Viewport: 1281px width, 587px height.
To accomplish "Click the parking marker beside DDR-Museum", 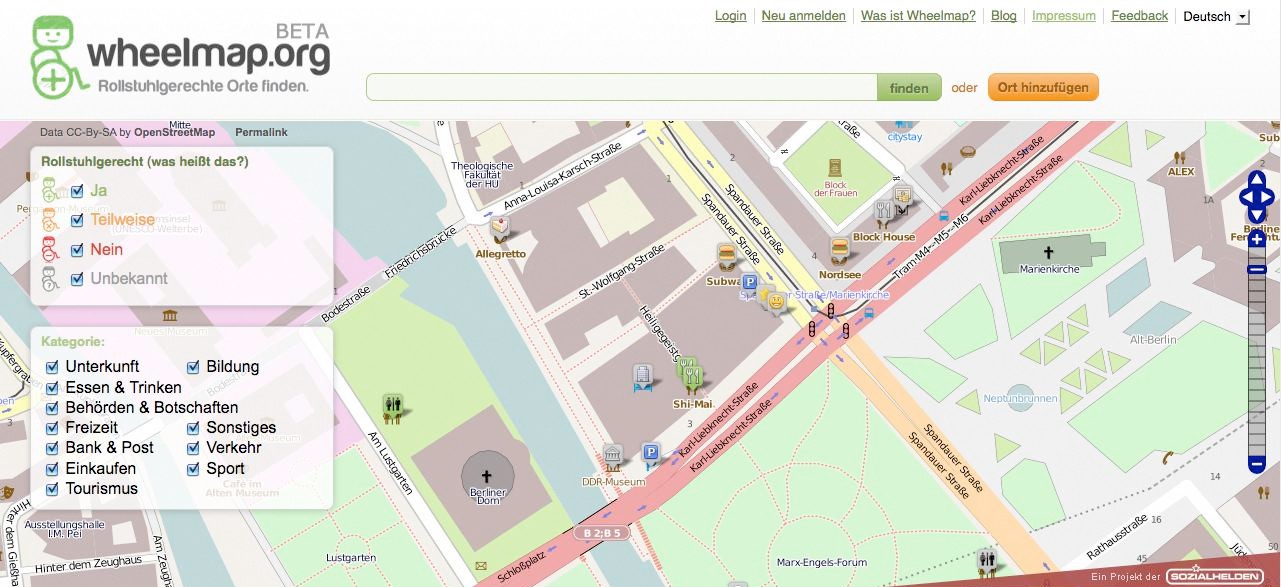I will (651, 456).
